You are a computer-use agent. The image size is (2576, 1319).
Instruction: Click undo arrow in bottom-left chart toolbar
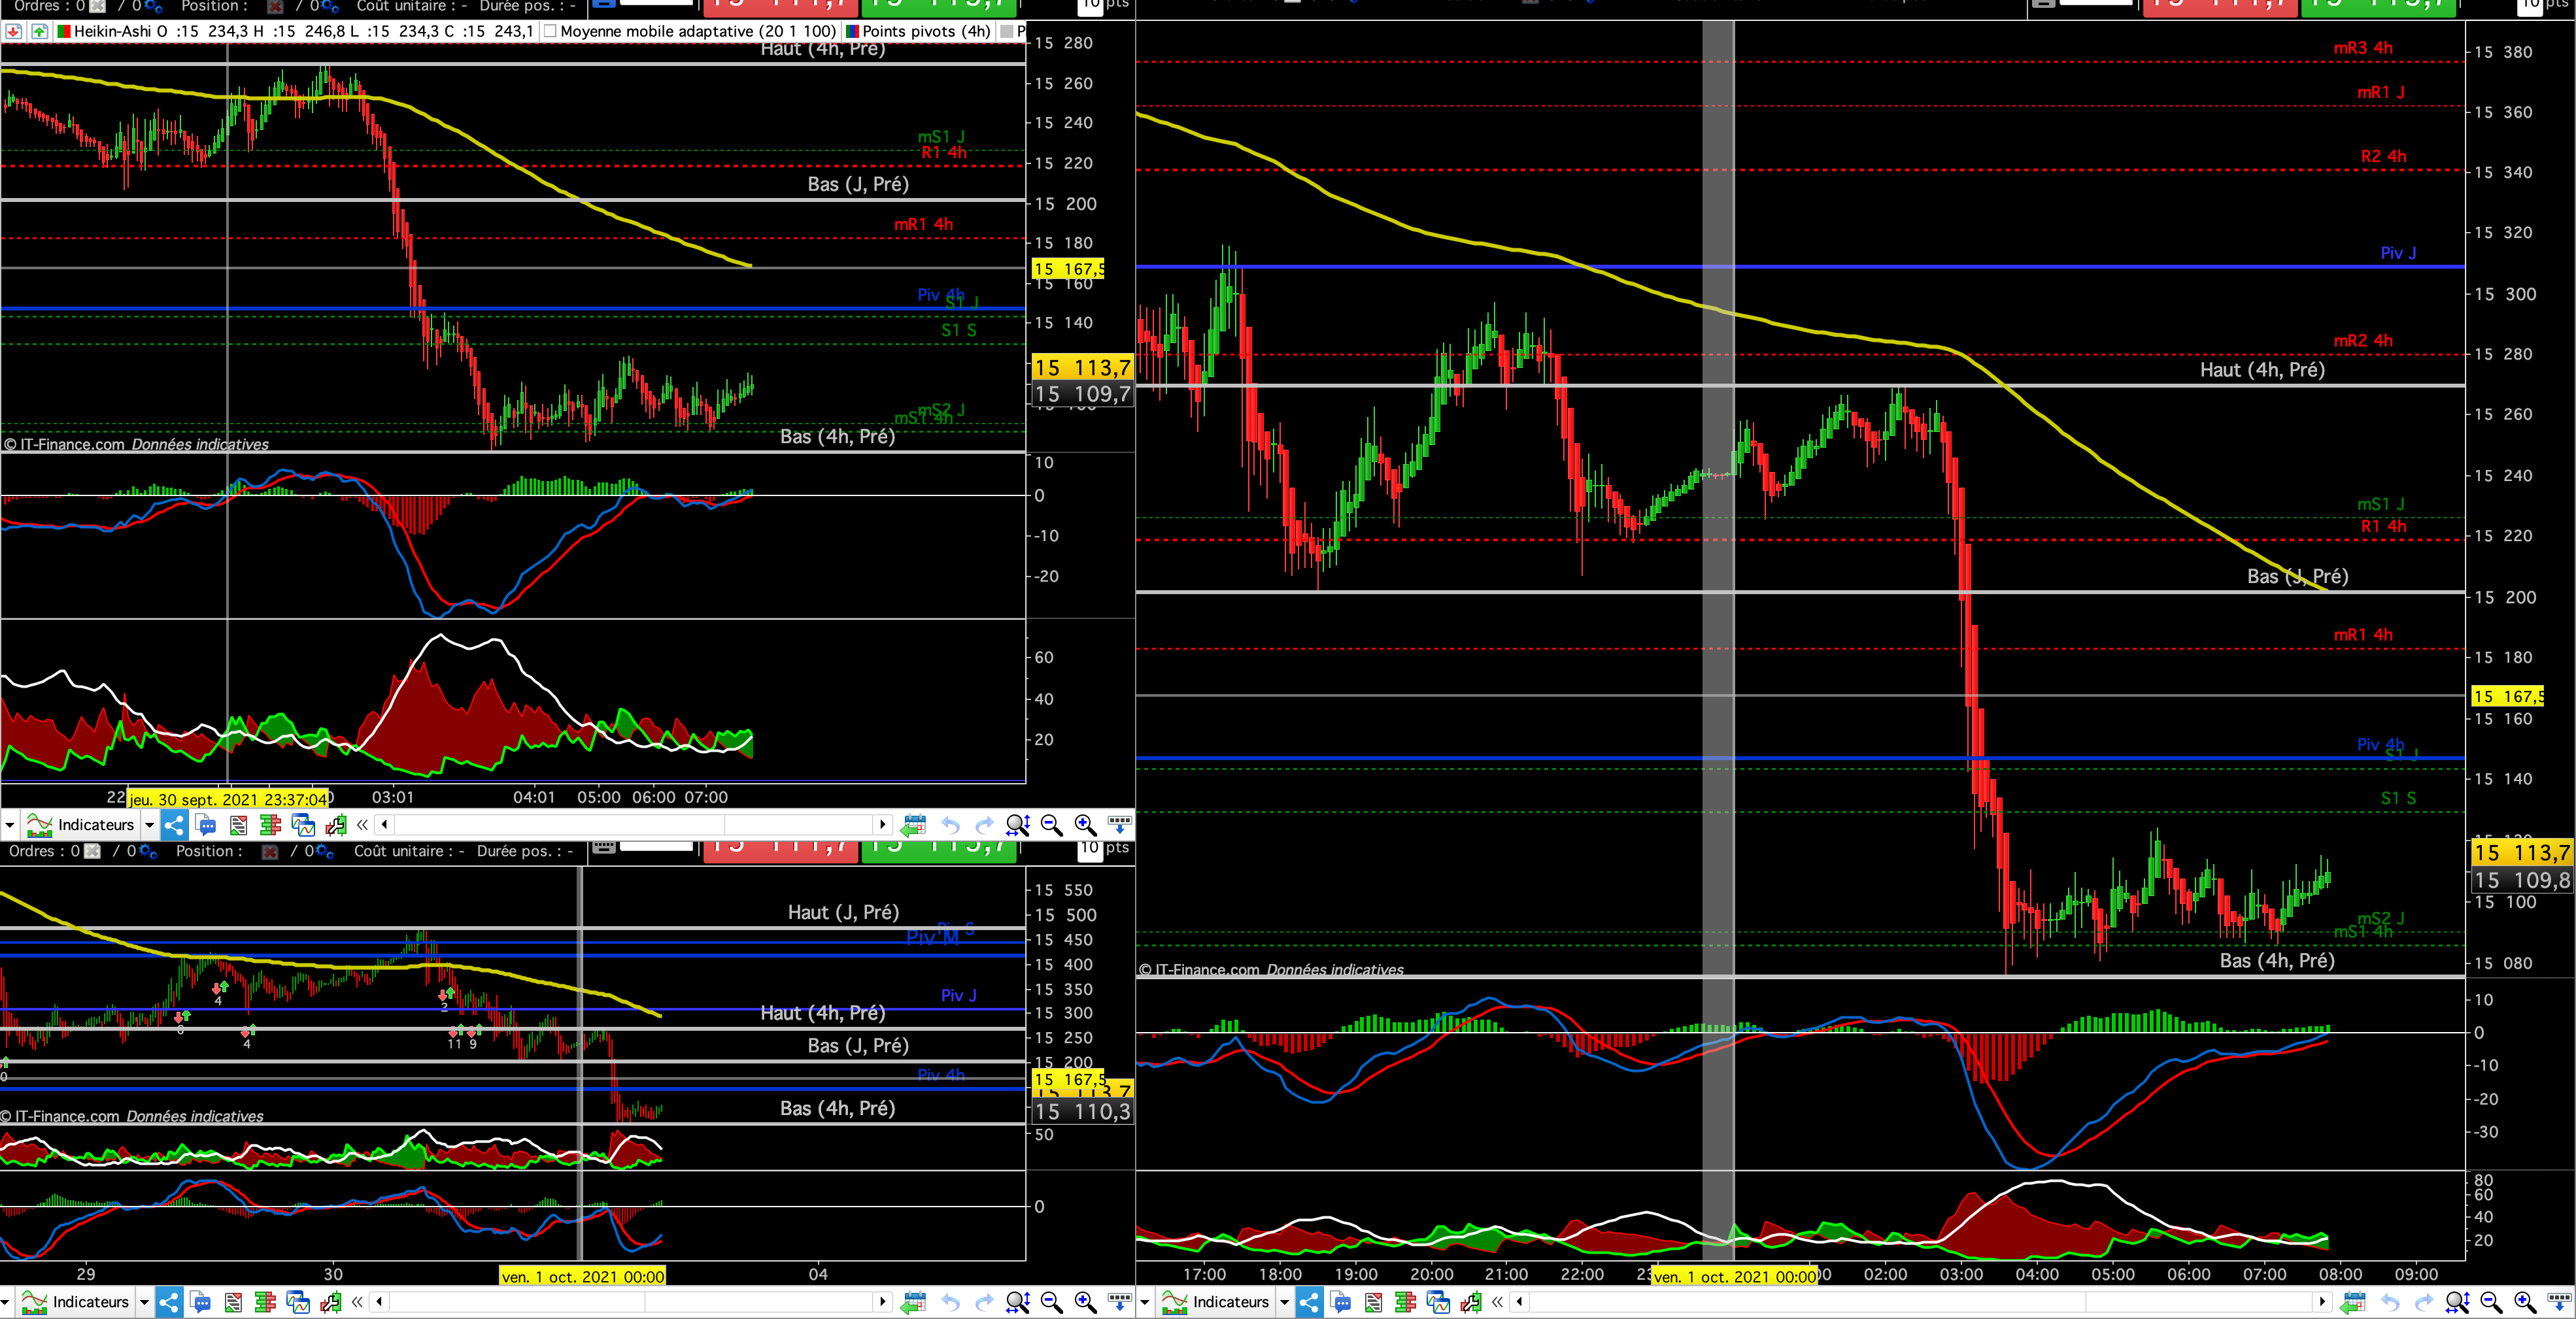950,1302
